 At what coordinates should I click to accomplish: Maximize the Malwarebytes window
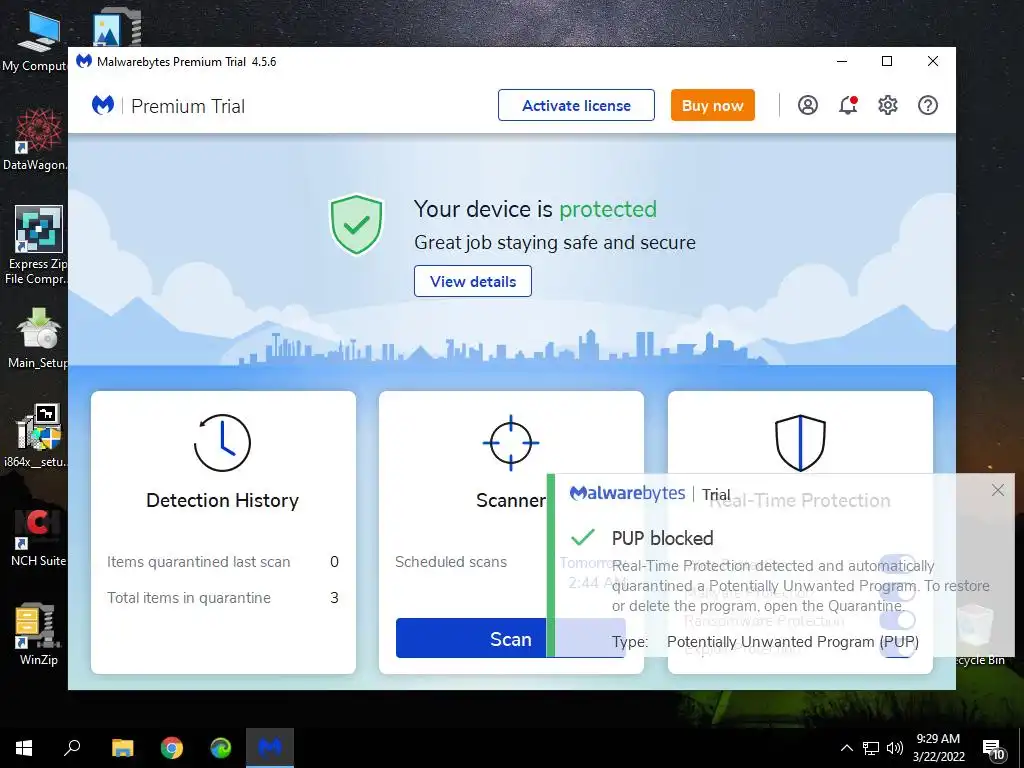(x=887, y=61)
